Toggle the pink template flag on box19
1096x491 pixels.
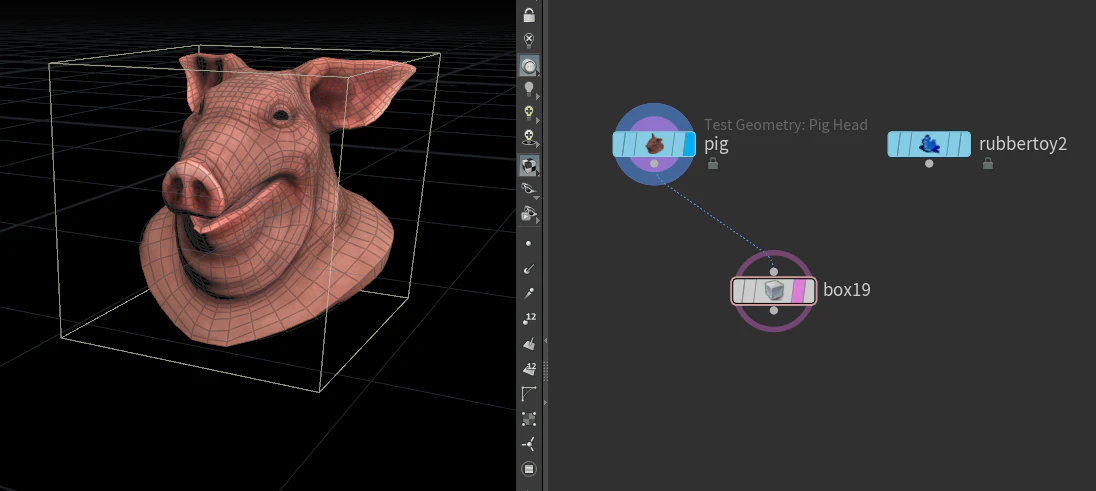click(798, 291)
